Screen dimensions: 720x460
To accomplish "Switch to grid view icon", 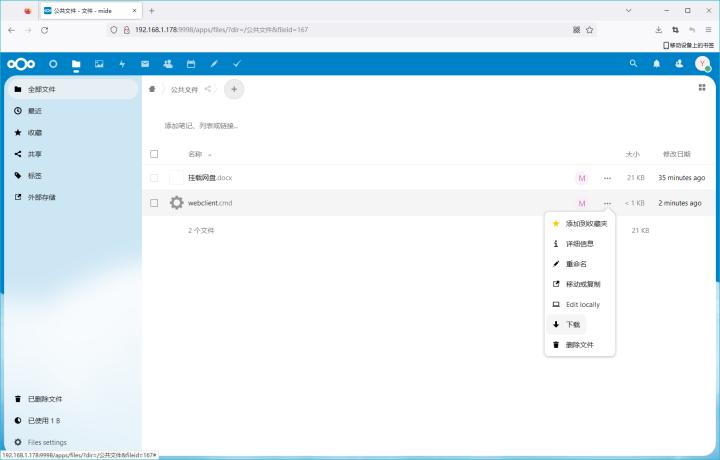I will click(702, 87).
